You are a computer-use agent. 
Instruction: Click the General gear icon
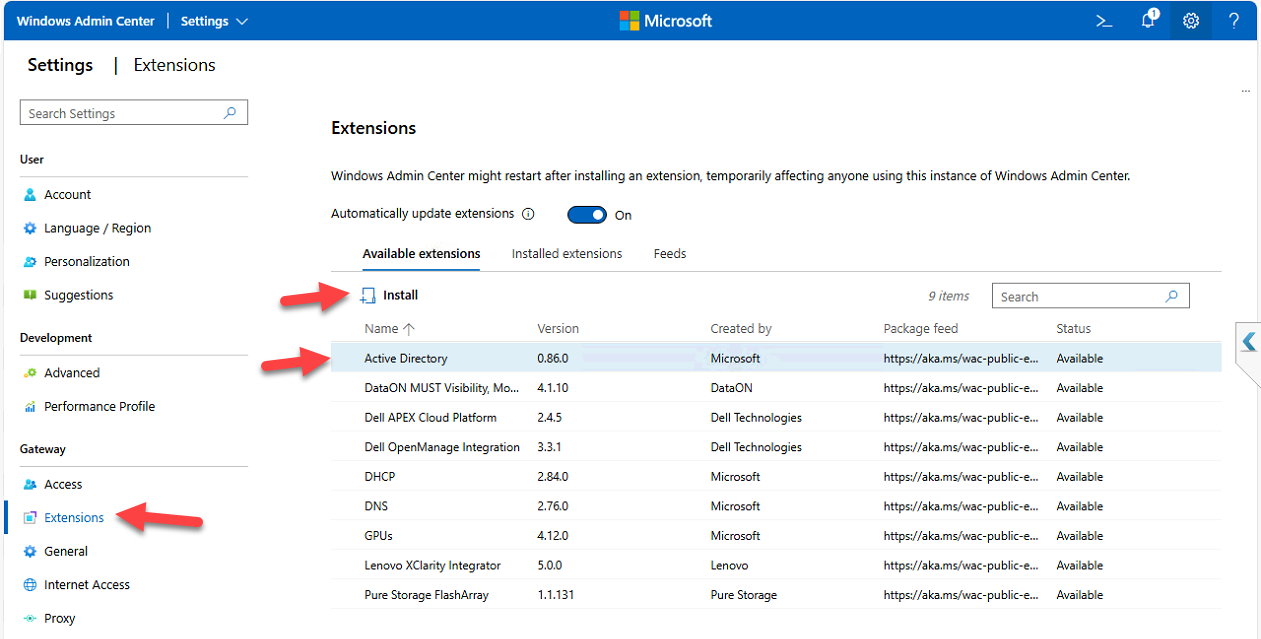(30, 552)
